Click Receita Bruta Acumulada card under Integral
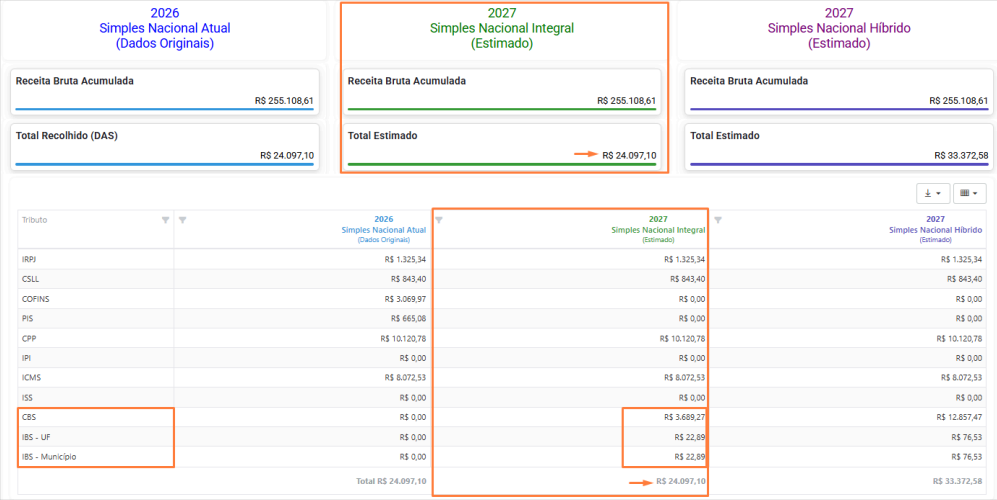The image size is (997, 500). (502, 92)
